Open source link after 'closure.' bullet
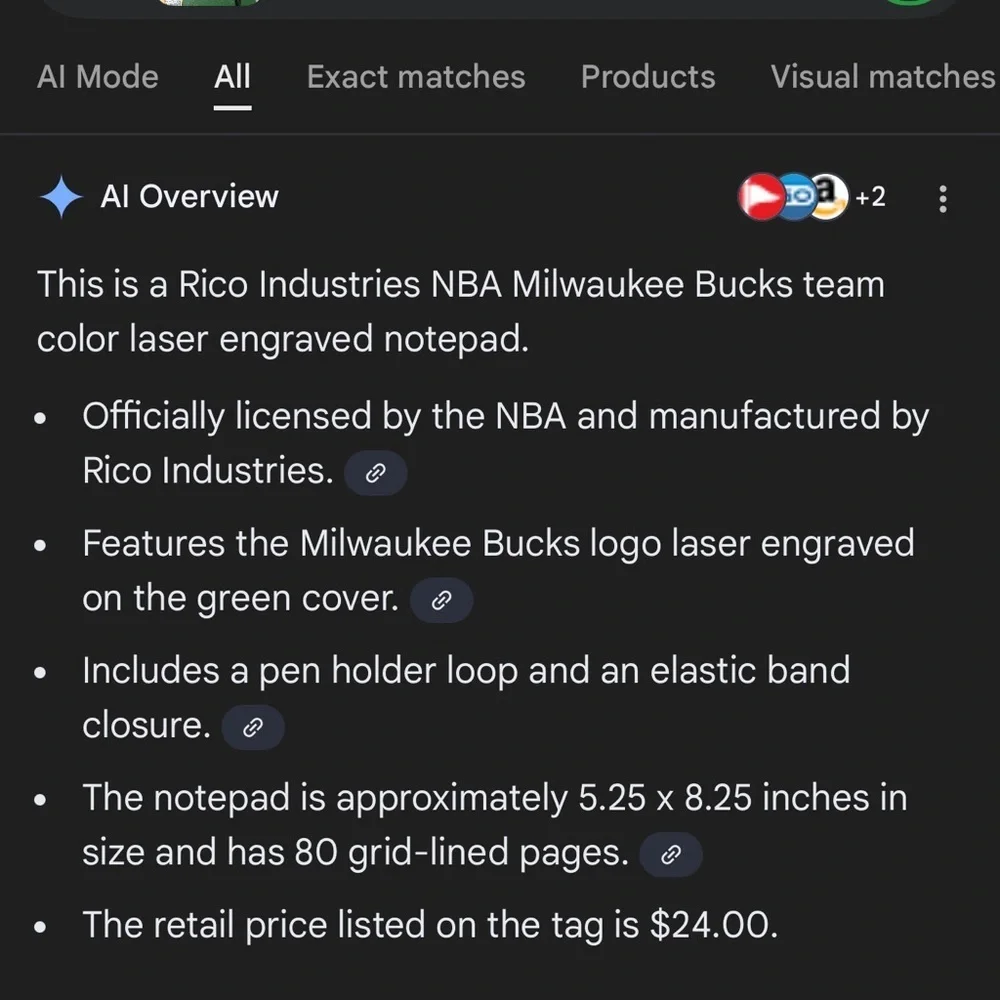Viewport: 1000px width, 1000px height. 253,727
